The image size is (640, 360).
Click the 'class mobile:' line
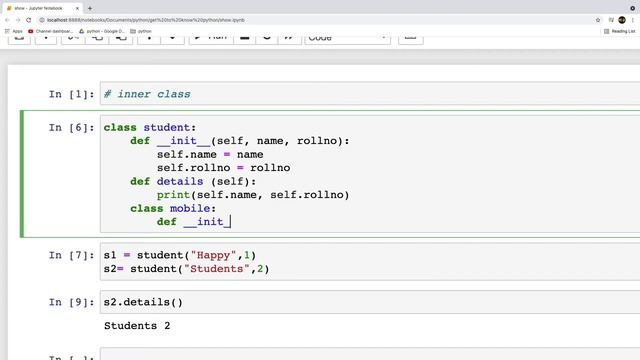pyautogui.click(x=173, y=208)
